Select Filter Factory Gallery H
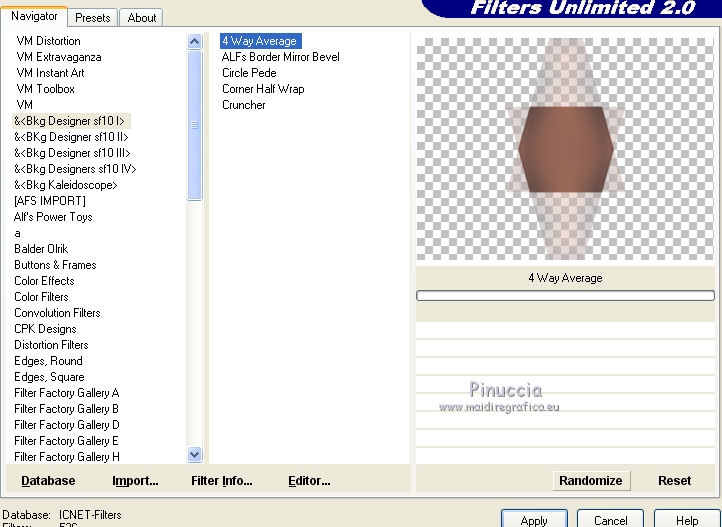This screenshot has width=722, height=527. pos(67,457)
